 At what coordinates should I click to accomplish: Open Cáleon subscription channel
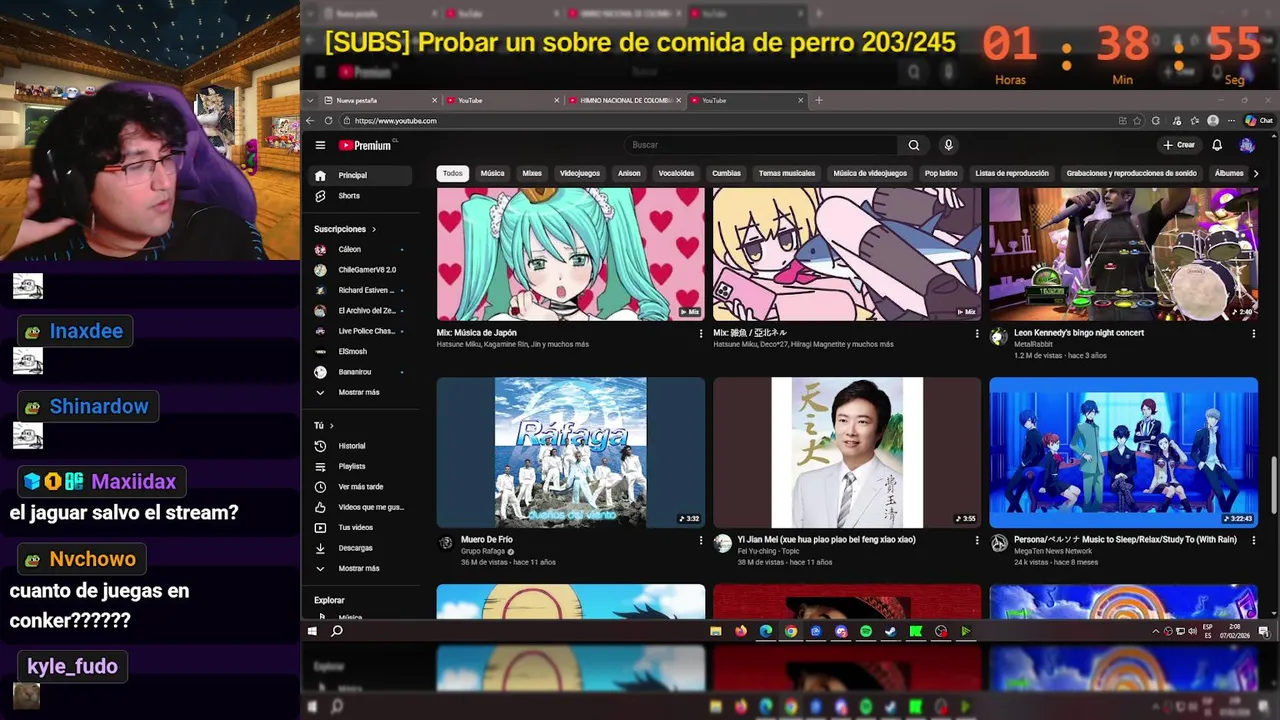pos(361,249)
